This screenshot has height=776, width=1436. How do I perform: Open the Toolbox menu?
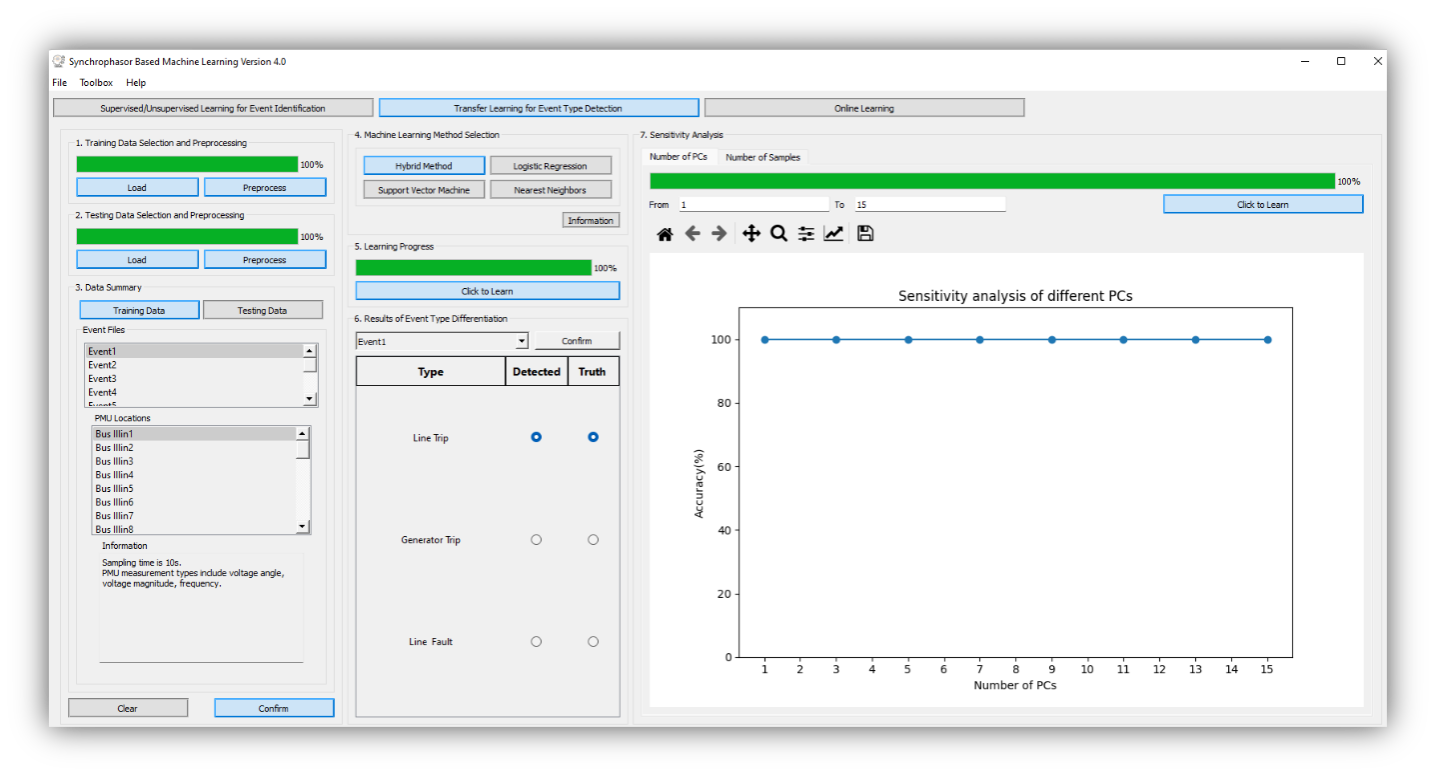96,83
